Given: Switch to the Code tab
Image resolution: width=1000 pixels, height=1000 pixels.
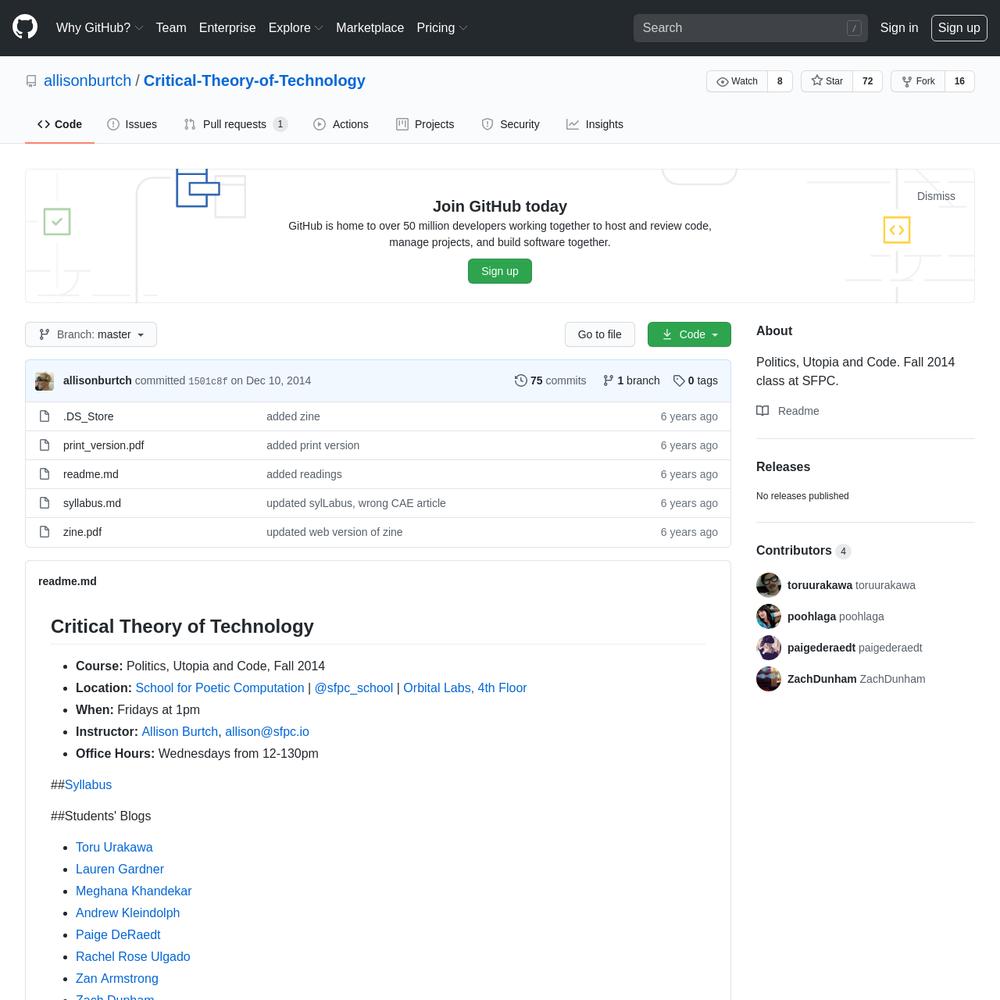Looking at the screenshot, I should click(x=60, y=124).
